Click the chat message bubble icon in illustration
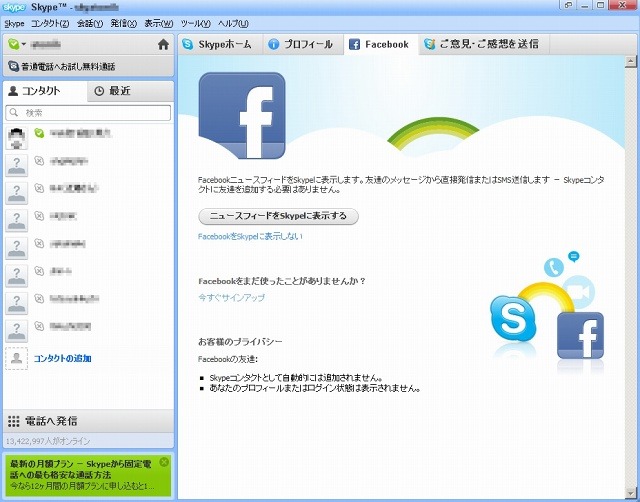The width and height of the screenshot is (640, 502). coord(574,256)
